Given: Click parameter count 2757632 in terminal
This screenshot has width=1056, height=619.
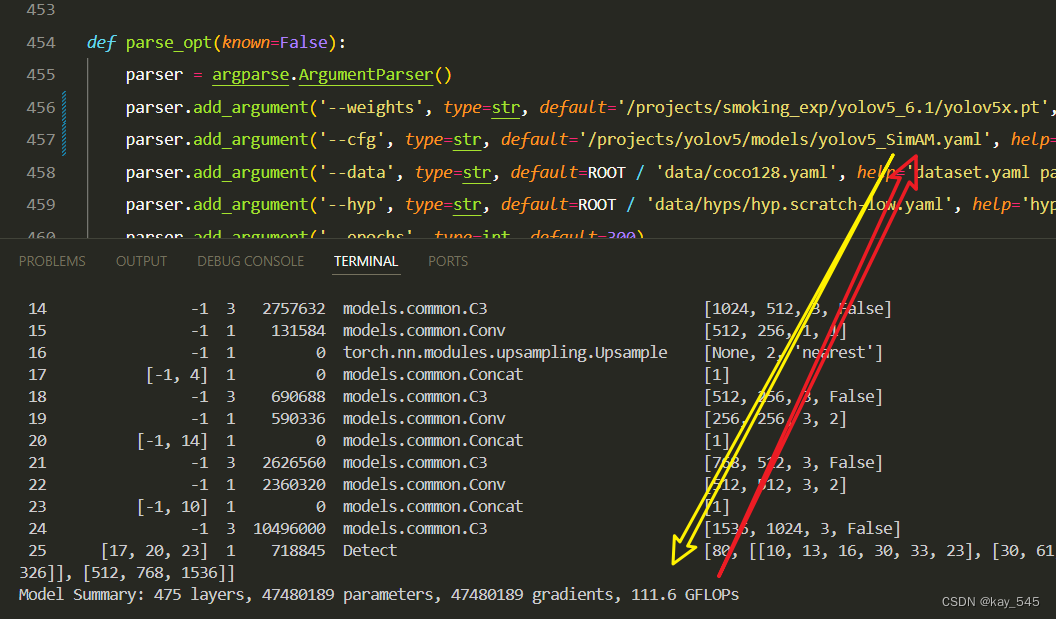Looking at the screenshot, I should click(x=294, y=308).
